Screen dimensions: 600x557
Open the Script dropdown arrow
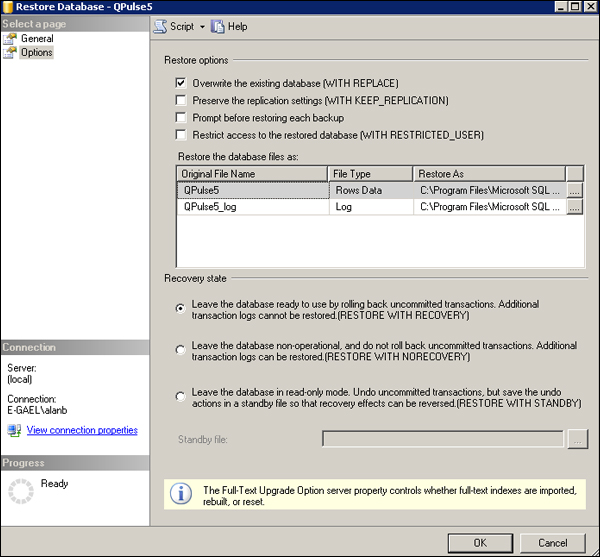[202, 27]
